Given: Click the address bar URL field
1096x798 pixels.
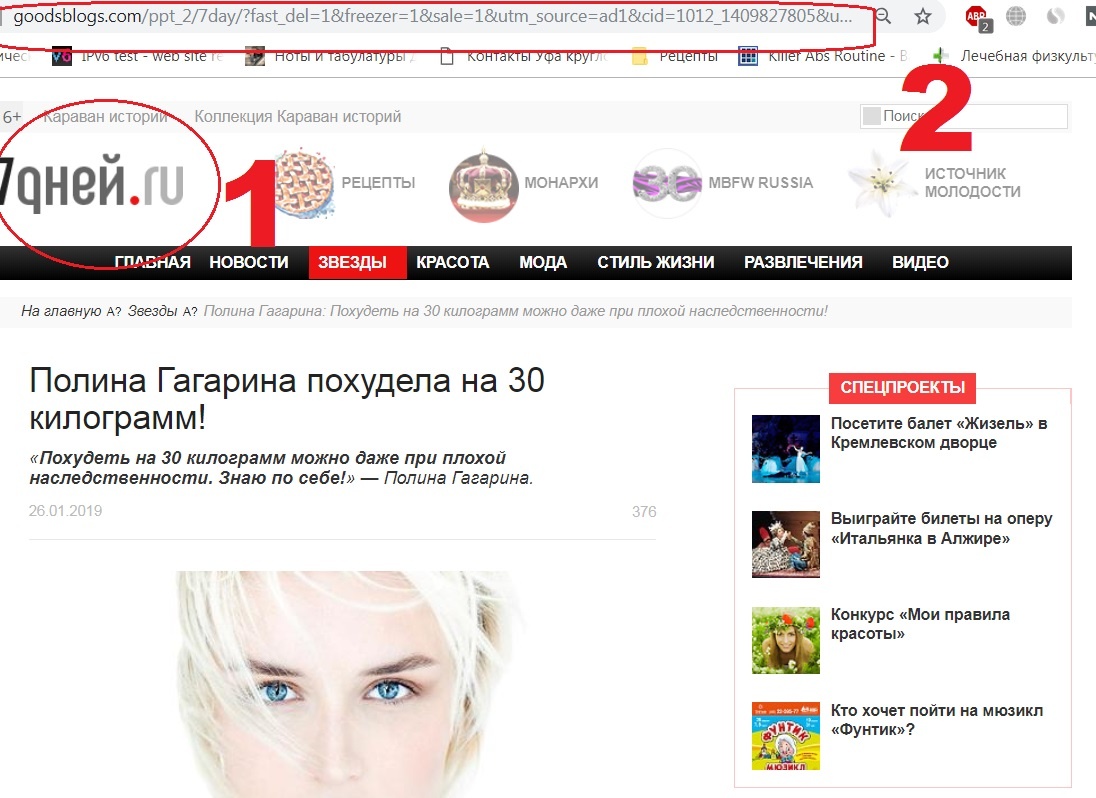Looking at the screenshot, I should (433, 16).
